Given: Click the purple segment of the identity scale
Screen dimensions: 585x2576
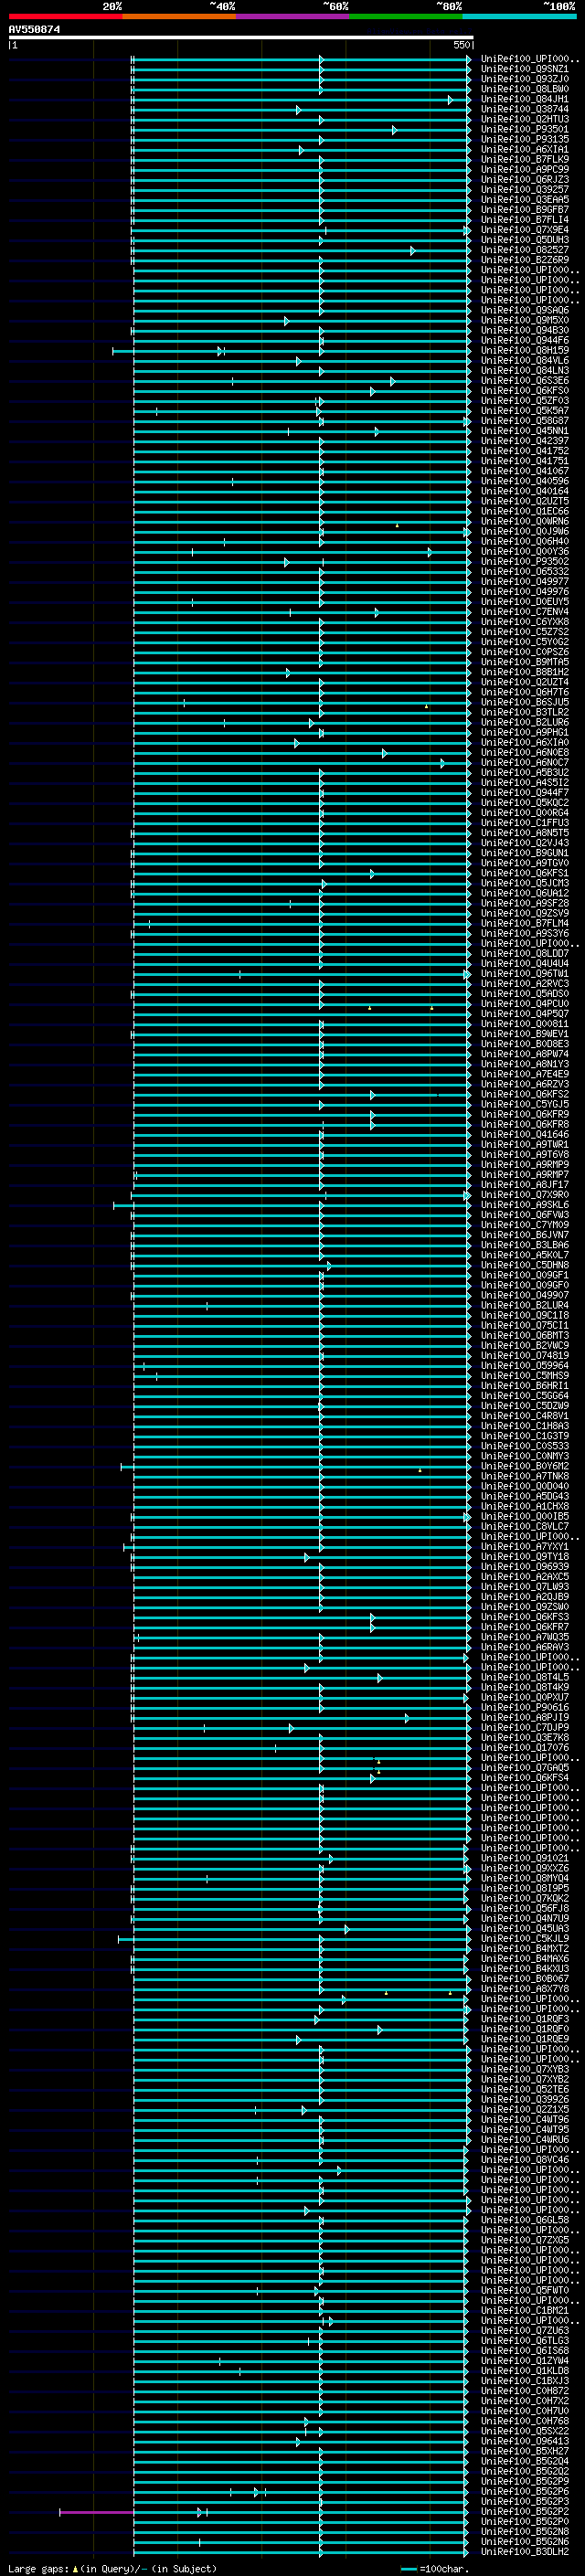Looking at the screenshot, I should point(292,16).
